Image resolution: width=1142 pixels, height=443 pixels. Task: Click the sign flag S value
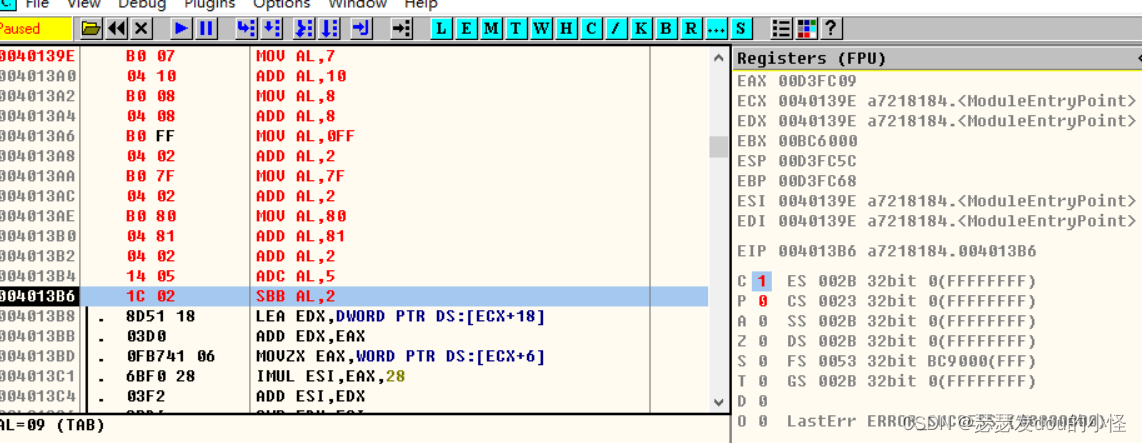tap(762, 361)
